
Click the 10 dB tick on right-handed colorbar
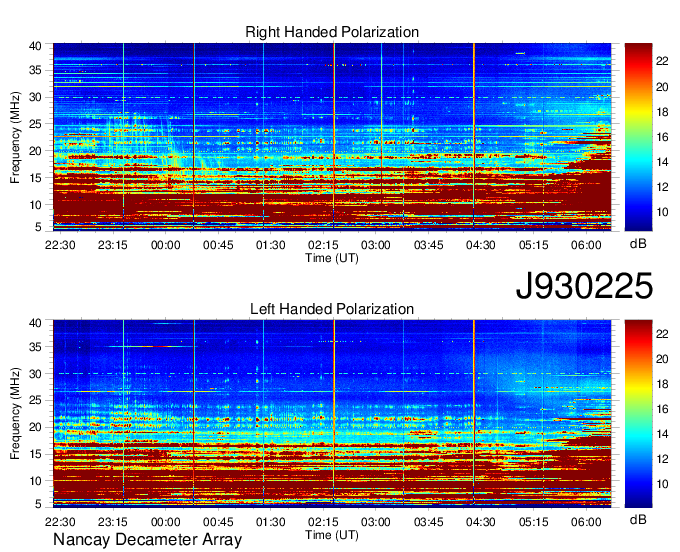[662, 212]
